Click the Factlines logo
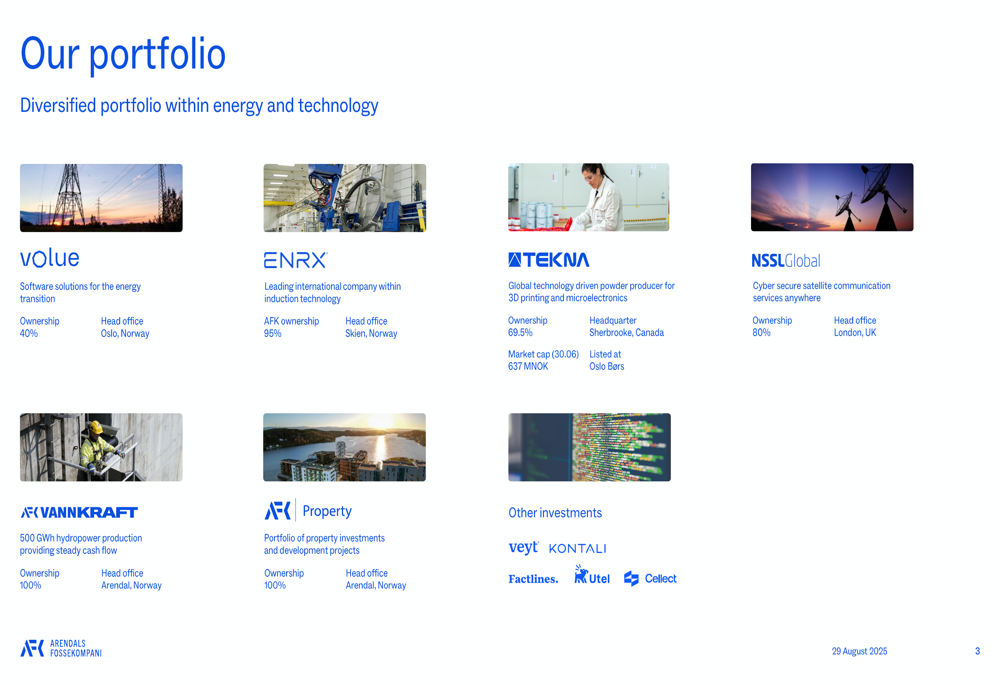 [x=533, y=579]
